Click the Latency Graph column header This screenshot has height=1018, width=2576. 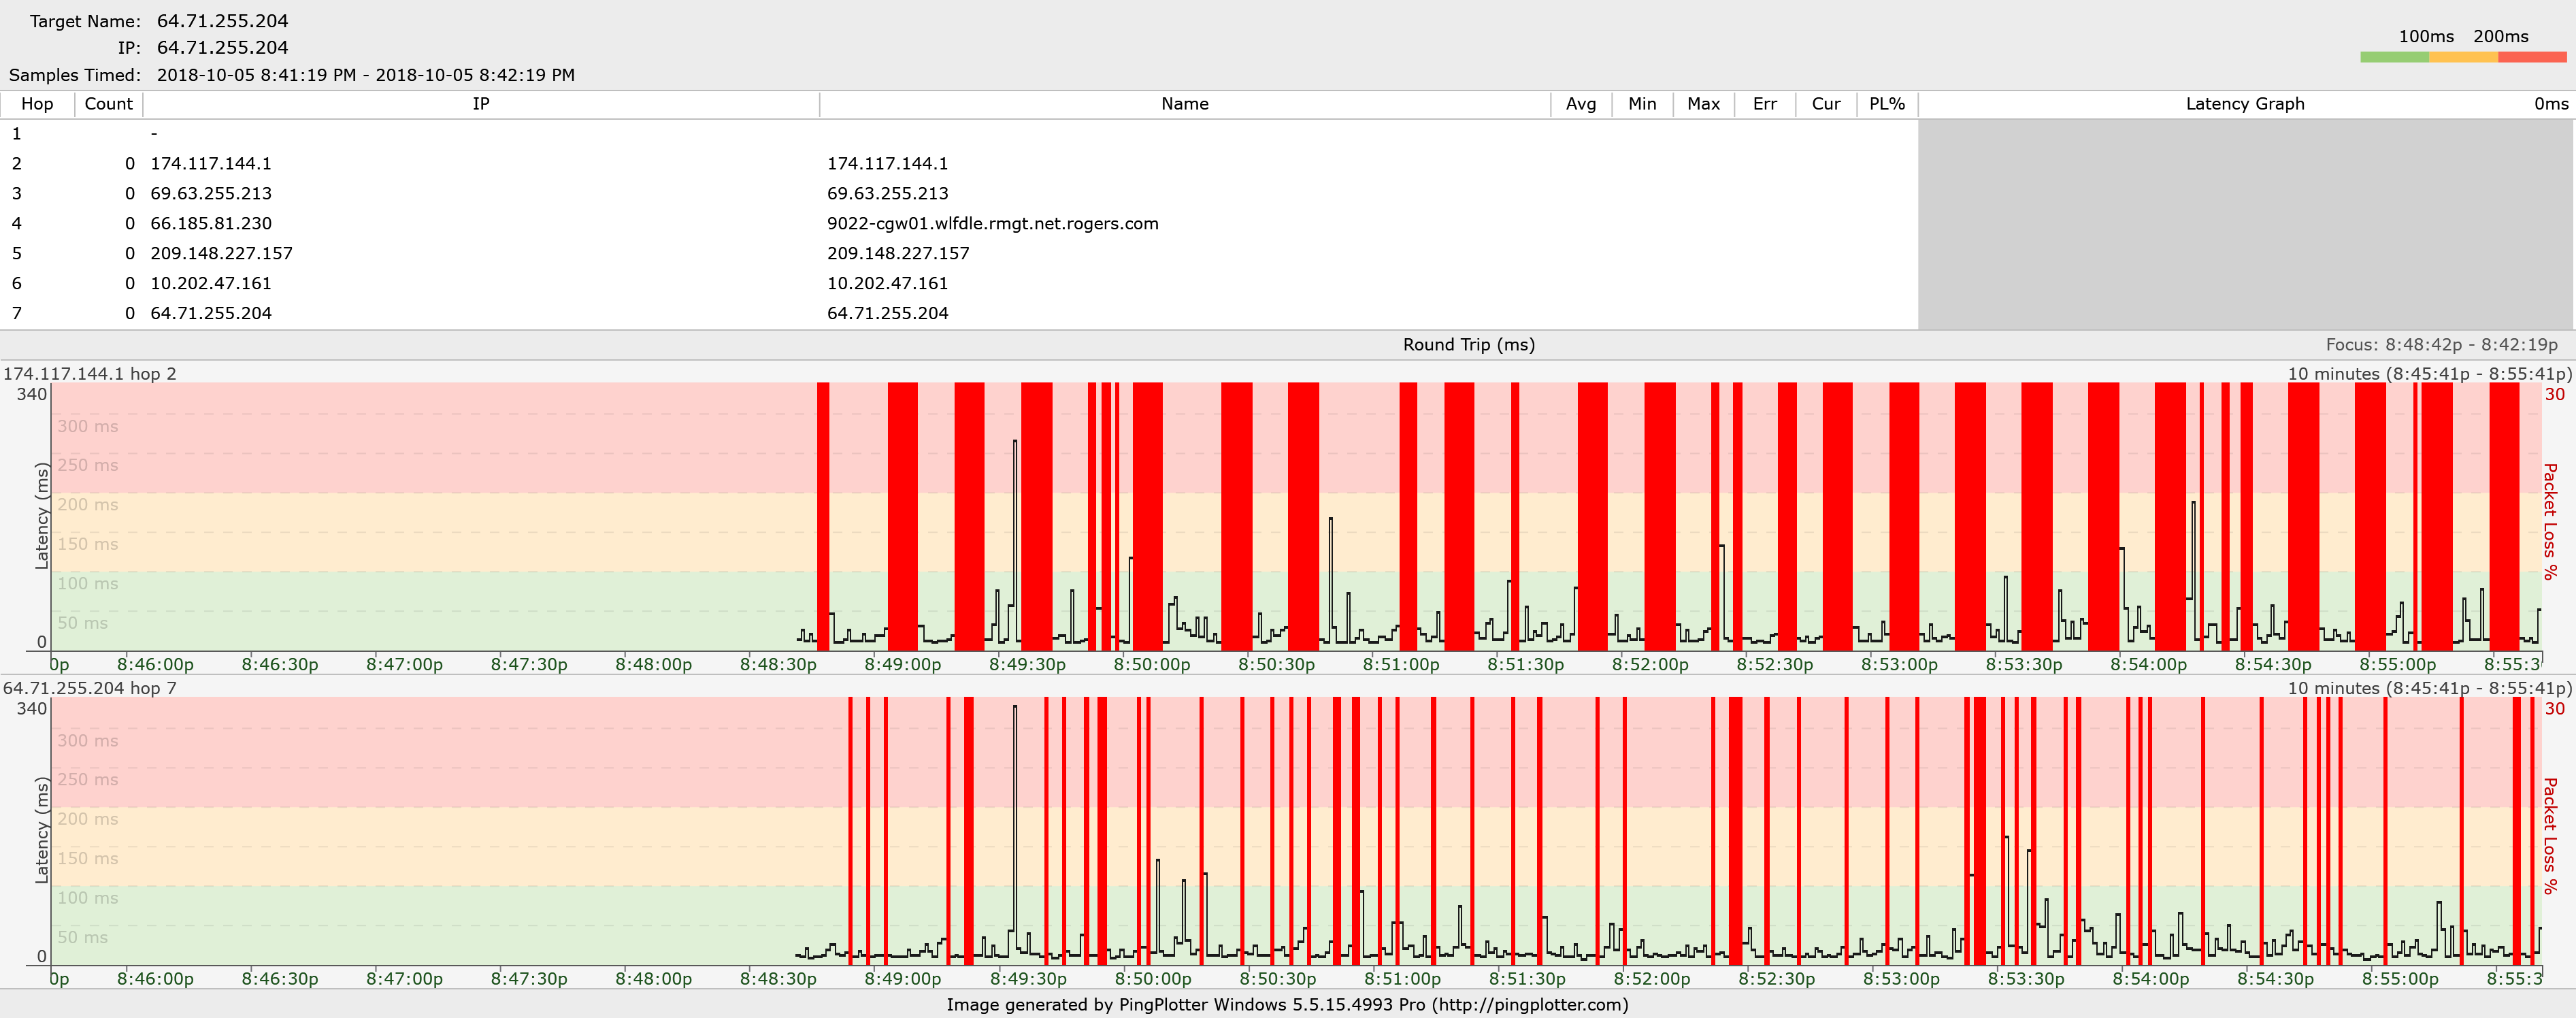point(2245,104)
